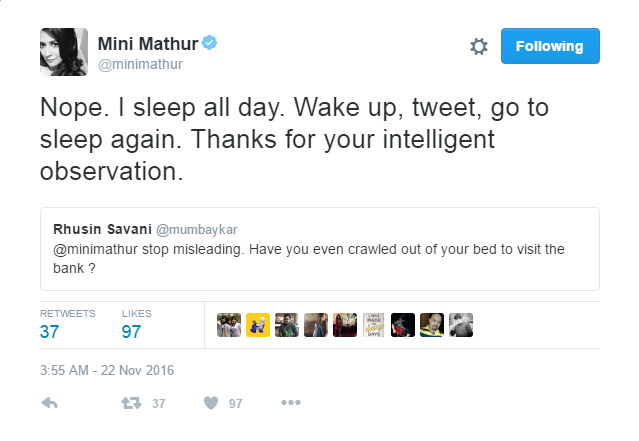The image size is (639, 441).
Task: Like the tweet with the heart icon
Action: click(x=211, y=403)
